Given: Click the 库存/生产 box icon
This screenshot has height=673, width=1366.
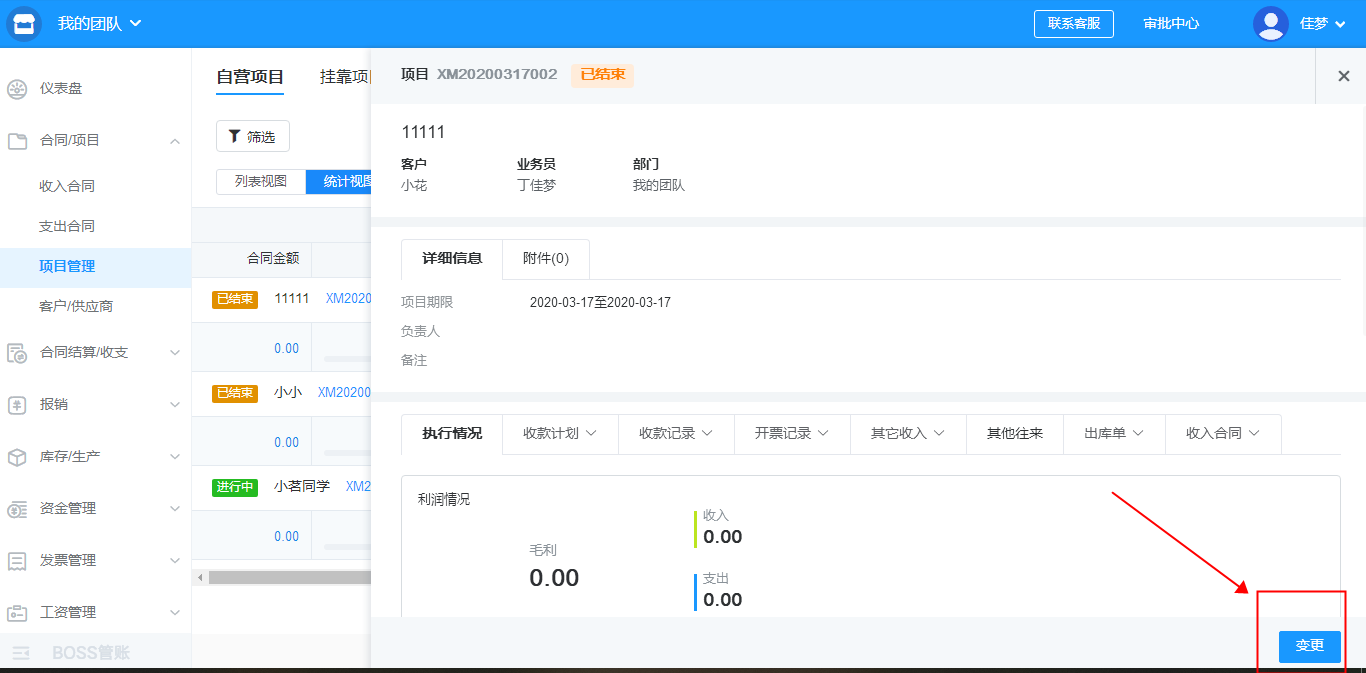Looking at the screenshot, I should coord(17,457).
